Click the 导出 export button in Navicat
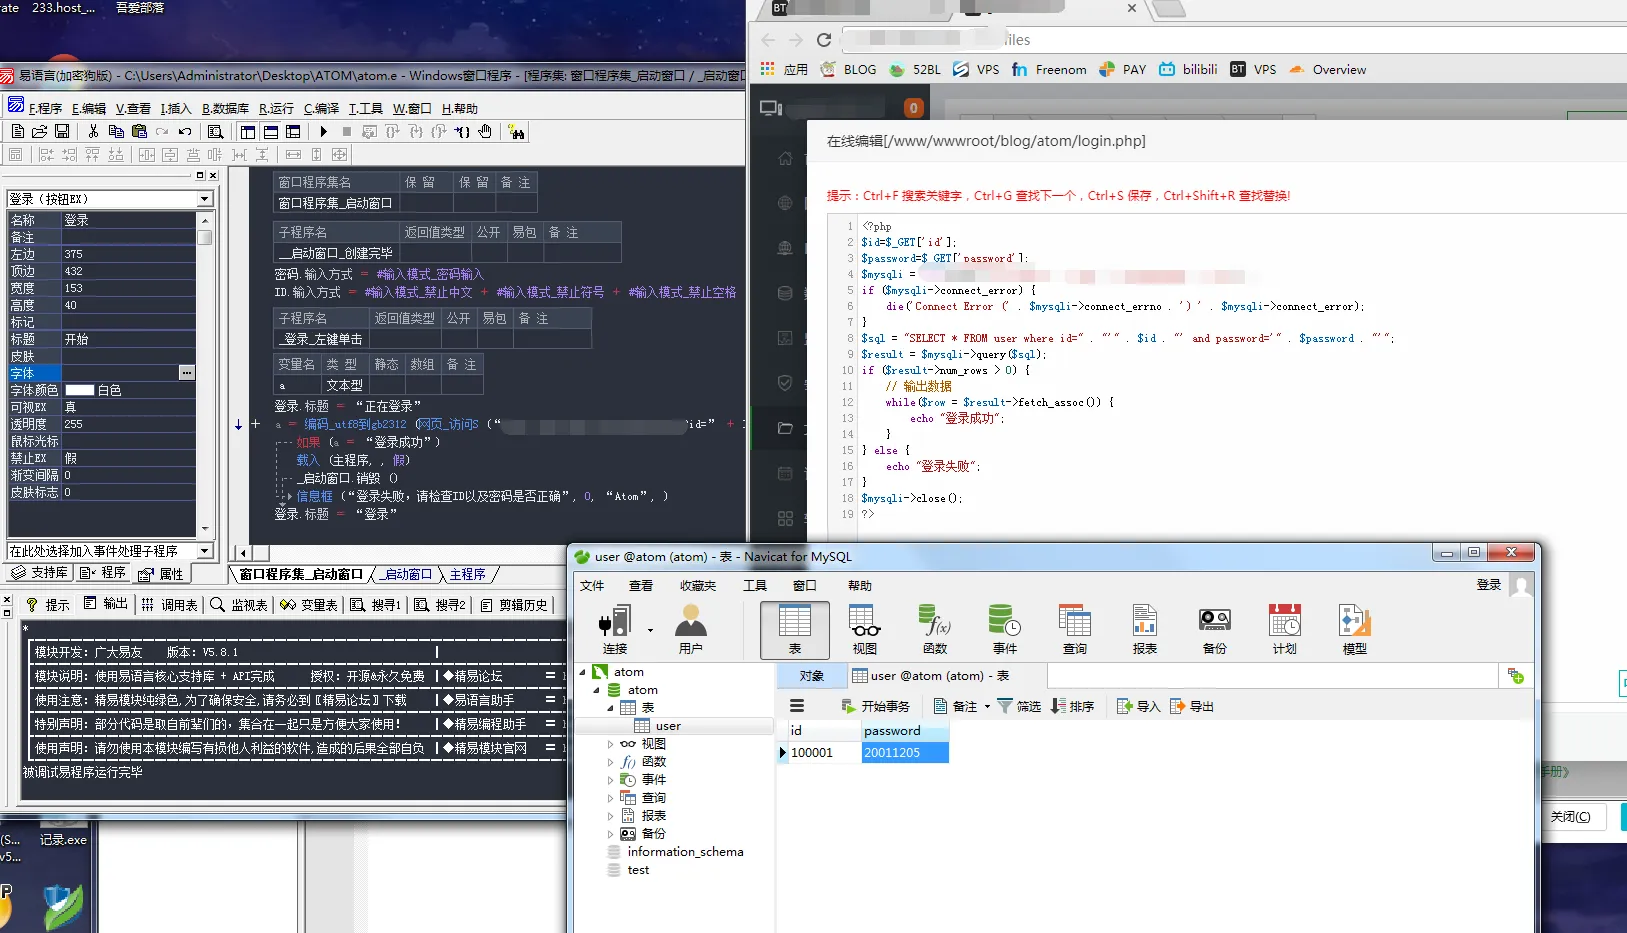Screen dimensions: 1627x933 pos(1192,706)
